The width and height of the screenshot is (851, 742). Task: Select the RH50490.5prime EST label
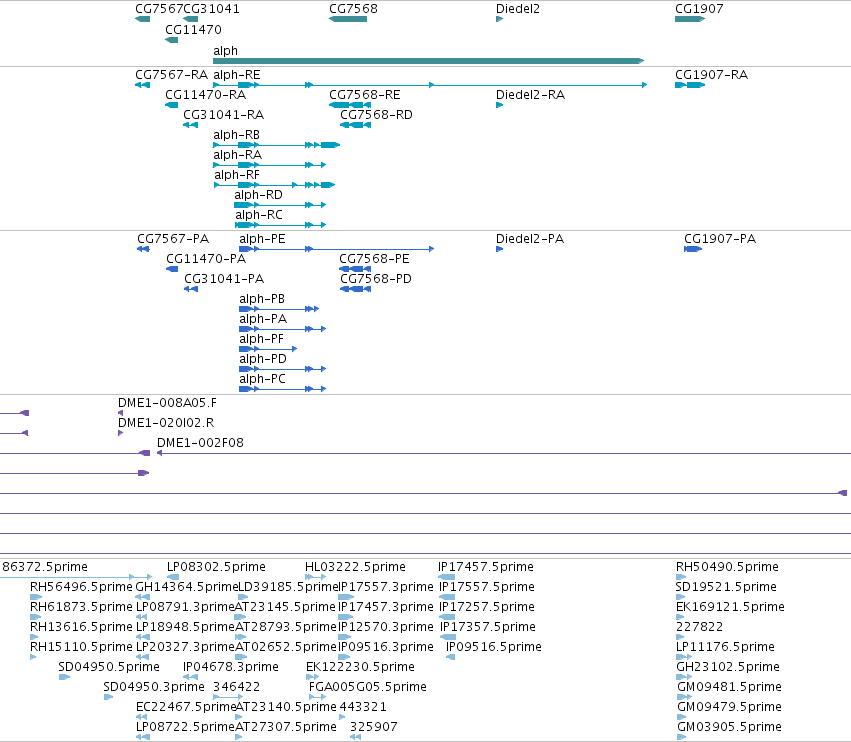[727, 567]
